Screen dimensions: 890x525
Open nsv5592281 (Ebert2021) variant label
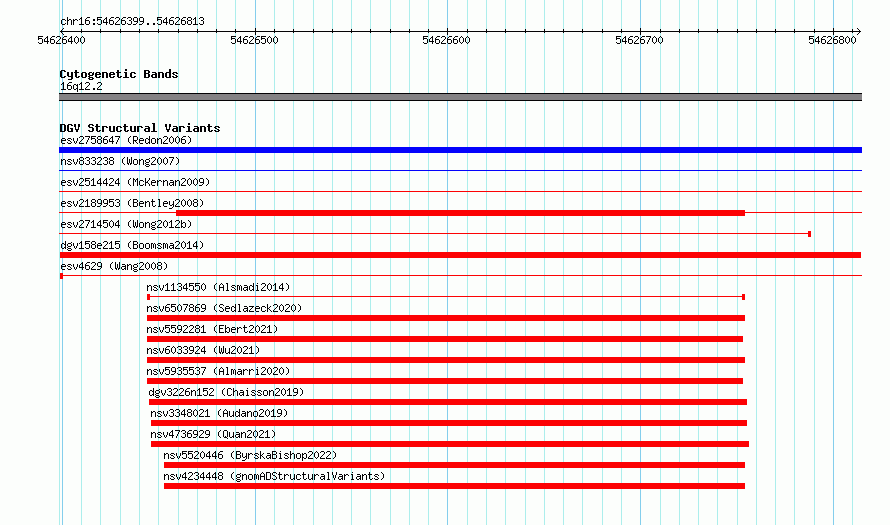(x=212, y=329)
